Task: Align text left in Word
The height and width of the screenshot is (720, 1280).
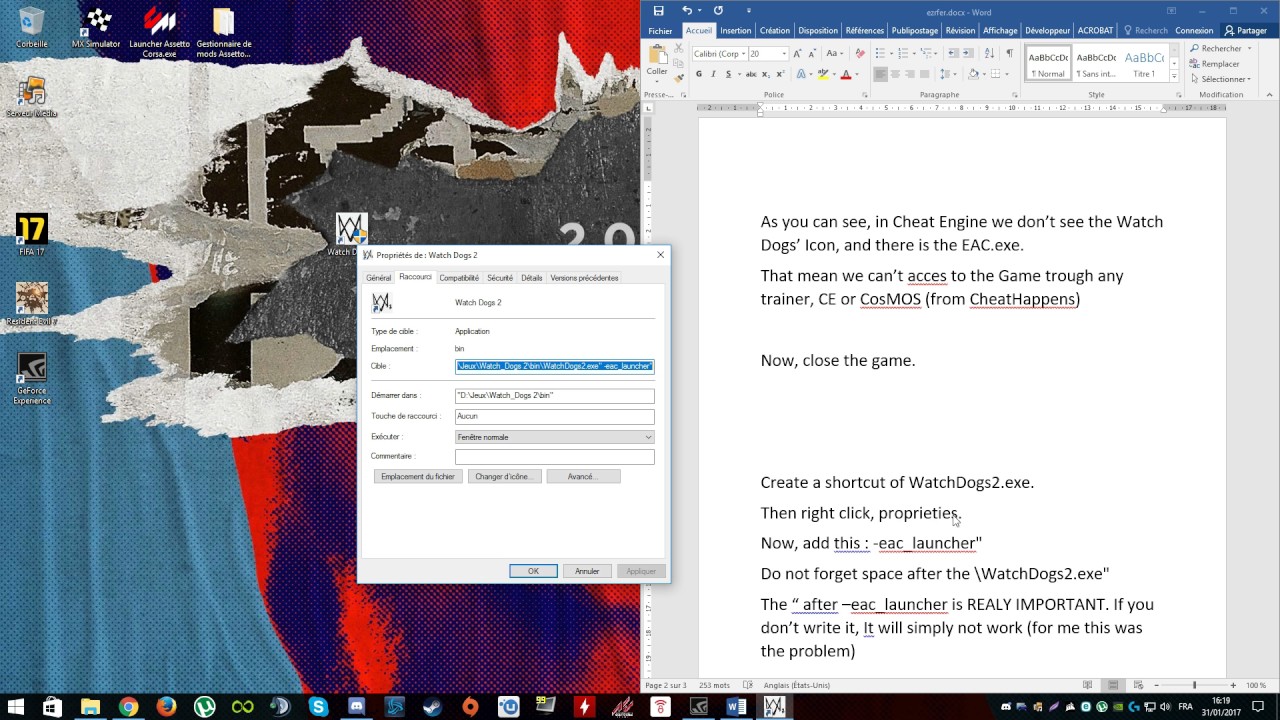Action: pos(880,74)
